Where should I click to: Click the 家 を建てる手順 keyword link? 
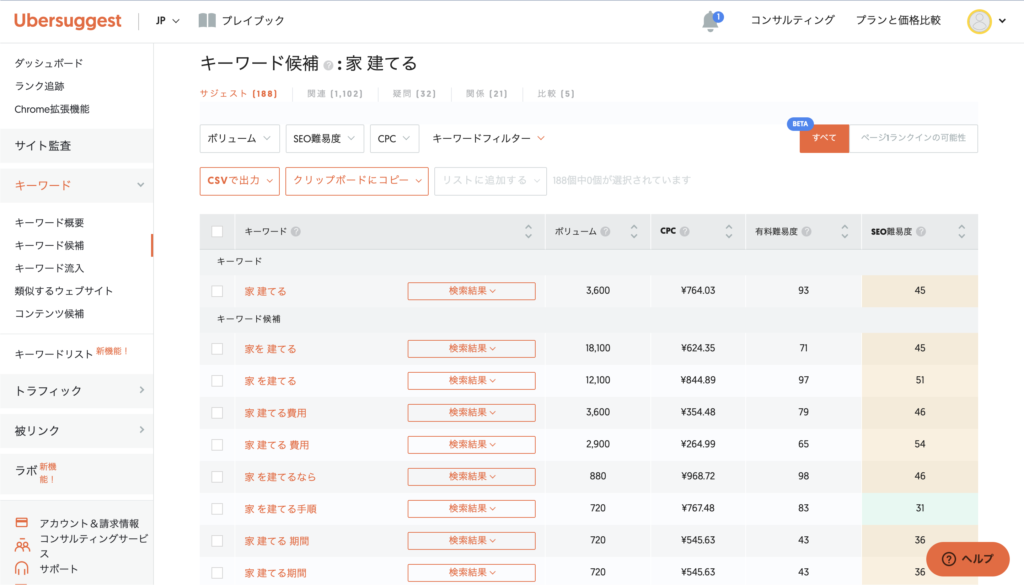pyautogui.click(x=280, y=509)
